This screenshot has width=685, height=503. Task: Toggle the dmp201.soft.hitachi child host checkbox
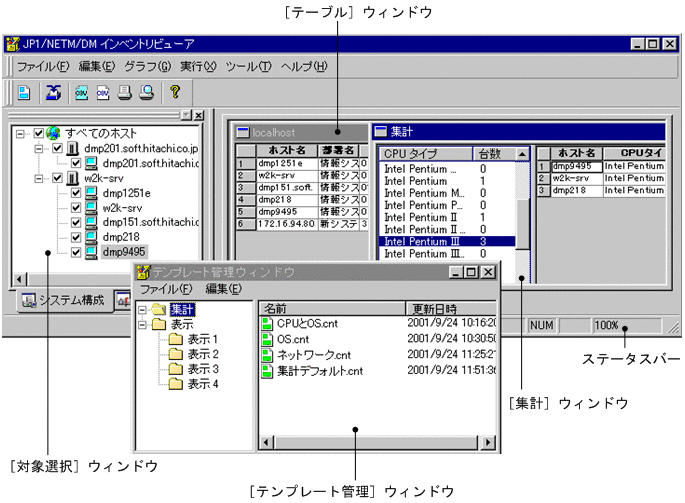pyautogui.click(x=76, y=163)
